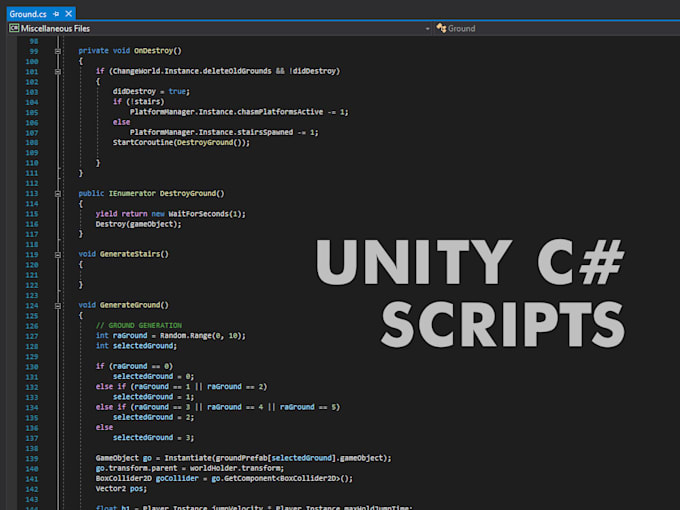Click 'int selectedGround;' declaration on line 128
Image resolution: width=680 pixels, height=510 pixels.
(x=136, y=346)
